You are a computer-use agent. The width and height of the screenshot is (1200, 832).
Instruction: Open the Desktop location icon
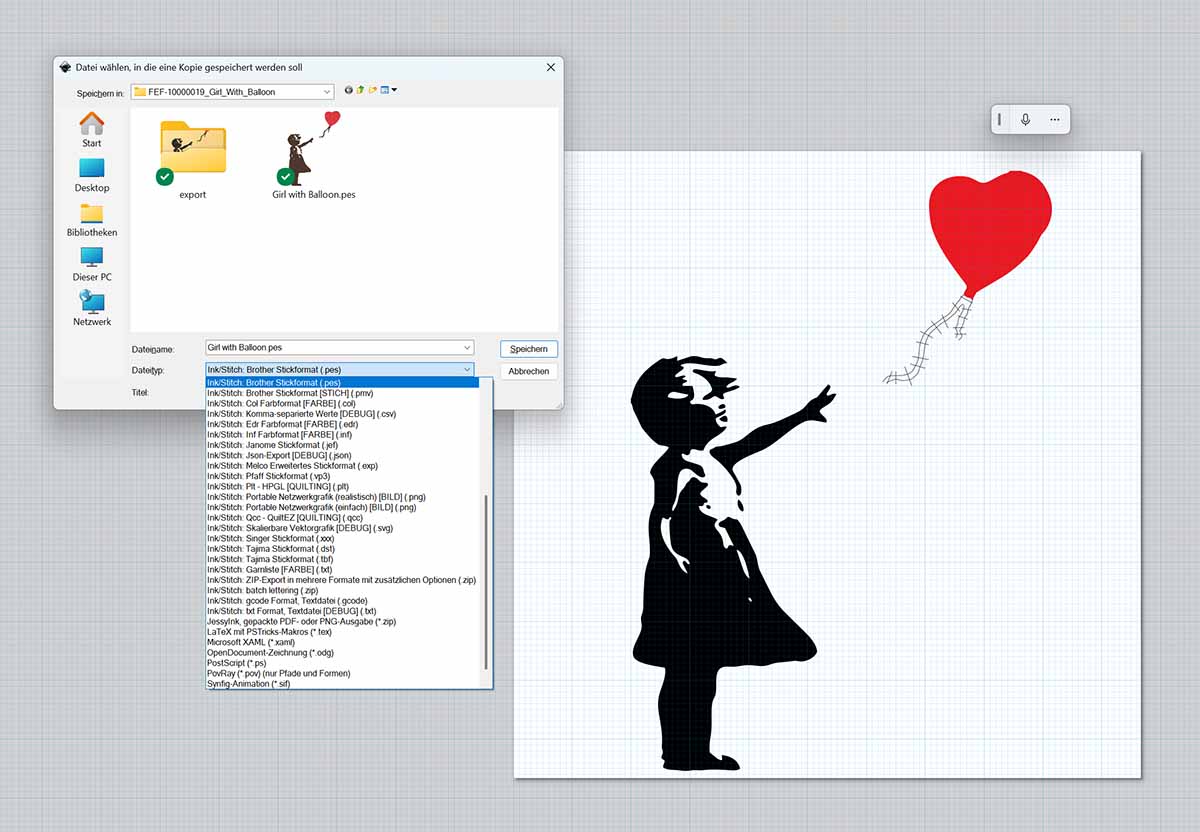(x=91, y=166)
